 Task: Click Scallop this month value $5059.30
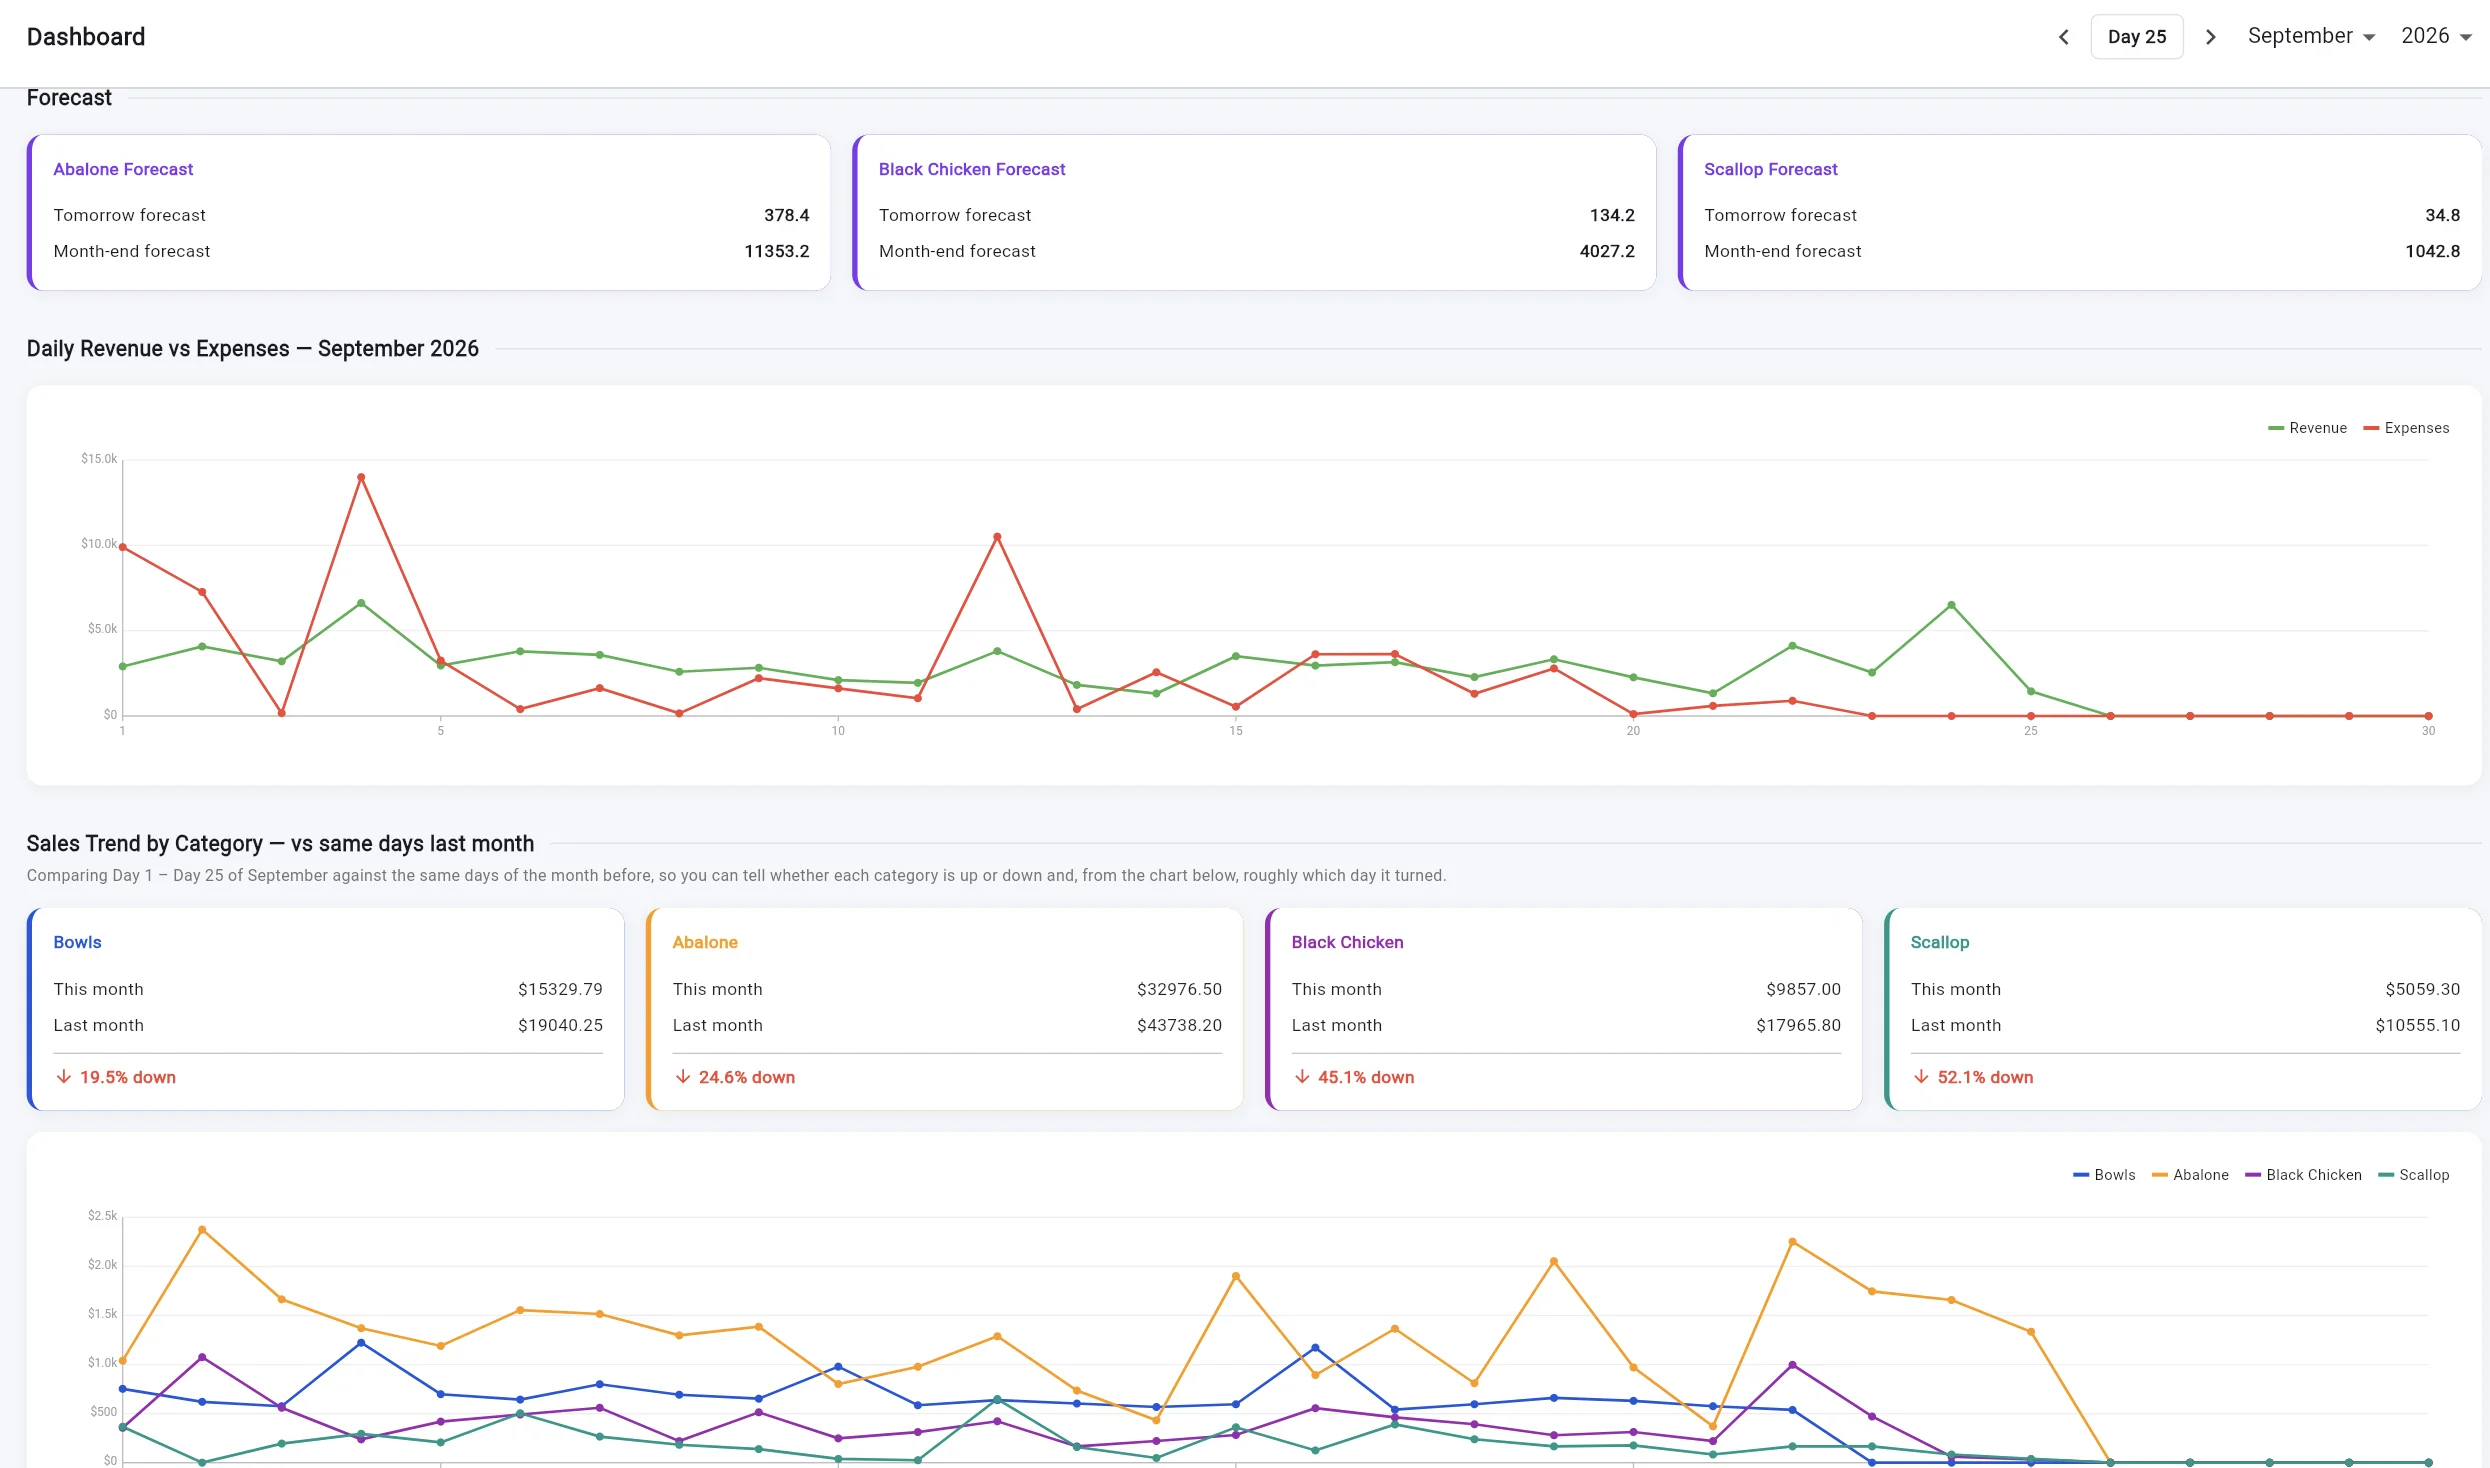point(2422,989)
